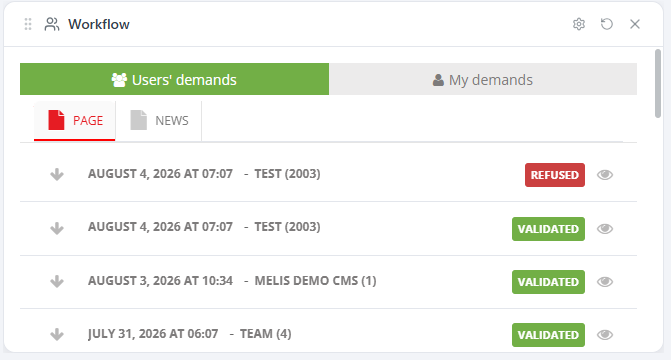This screenshot has height=360, width=671.
Task: Select "AUGUST 4, 2026 AT 07:07" in REFUSED row
Action: point(160,174)
